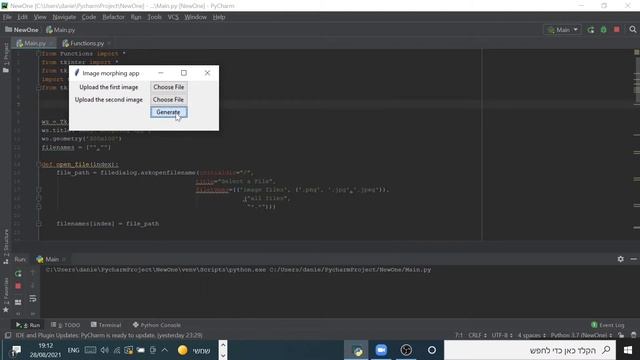640x360 pixels.
Task: Open the Main run configuration dropdown
Action: coord(562,30)
